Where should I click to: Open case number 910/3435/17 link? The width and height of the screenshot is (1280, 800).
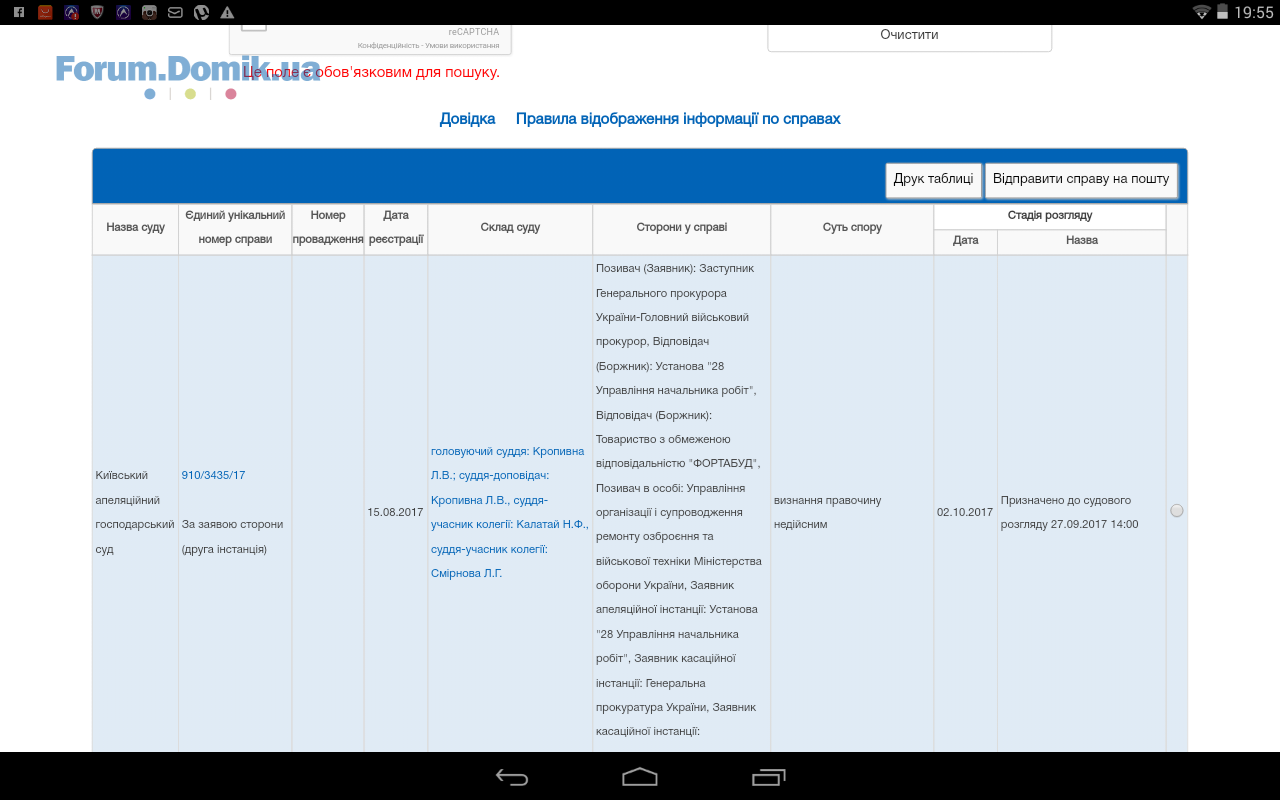(x=213, y=475)
